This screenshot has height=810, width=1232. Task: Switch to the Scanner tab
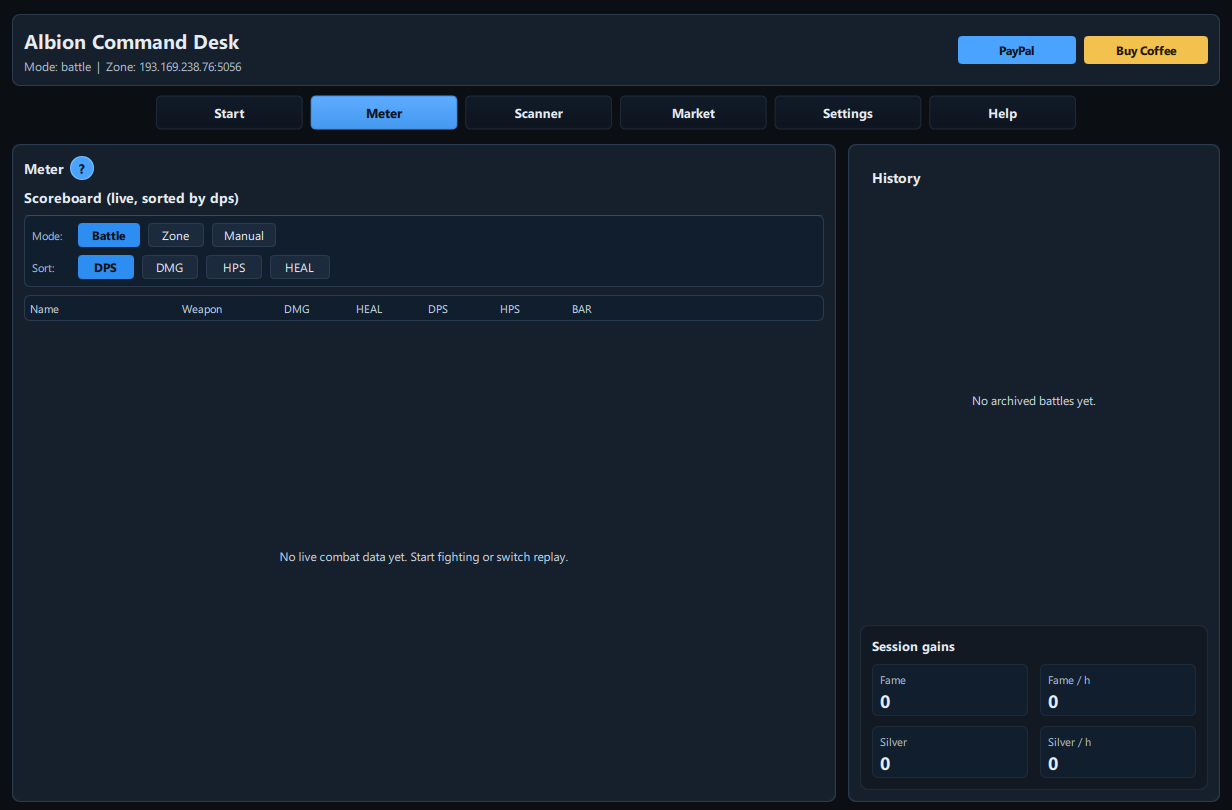(538, 112)
